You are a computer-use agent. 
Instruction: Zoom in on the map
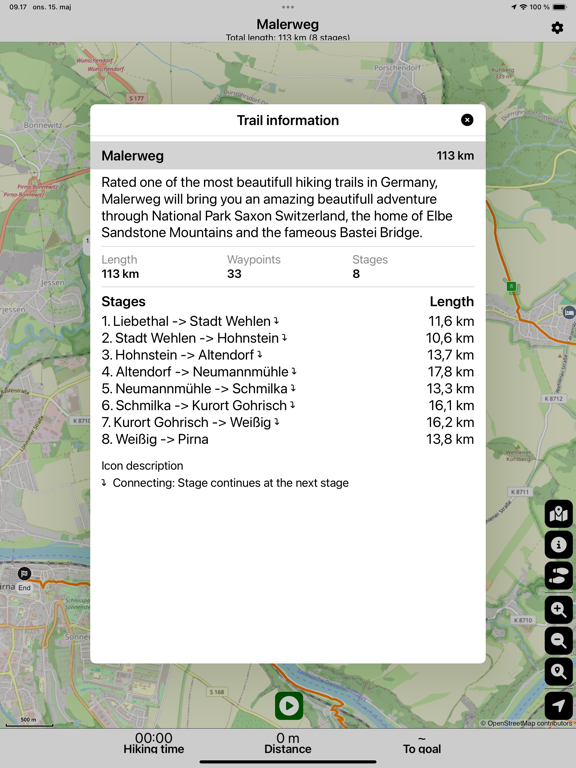[559, 610]
